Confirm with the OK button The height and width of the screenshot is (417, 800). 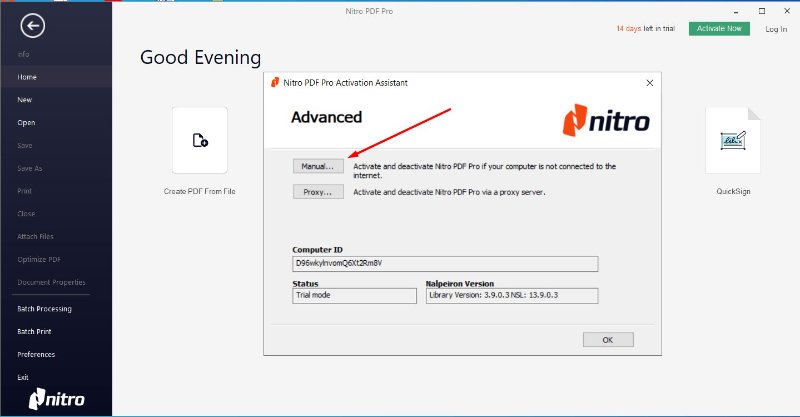tap(607, 340)
